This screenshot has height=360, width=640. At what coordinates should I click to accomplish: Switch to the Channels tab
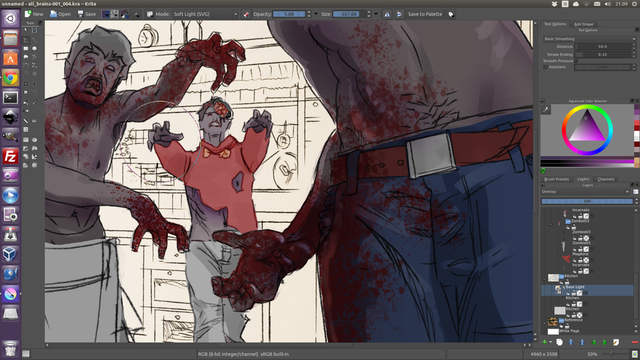pyautogui.click(x=606, y=179)
